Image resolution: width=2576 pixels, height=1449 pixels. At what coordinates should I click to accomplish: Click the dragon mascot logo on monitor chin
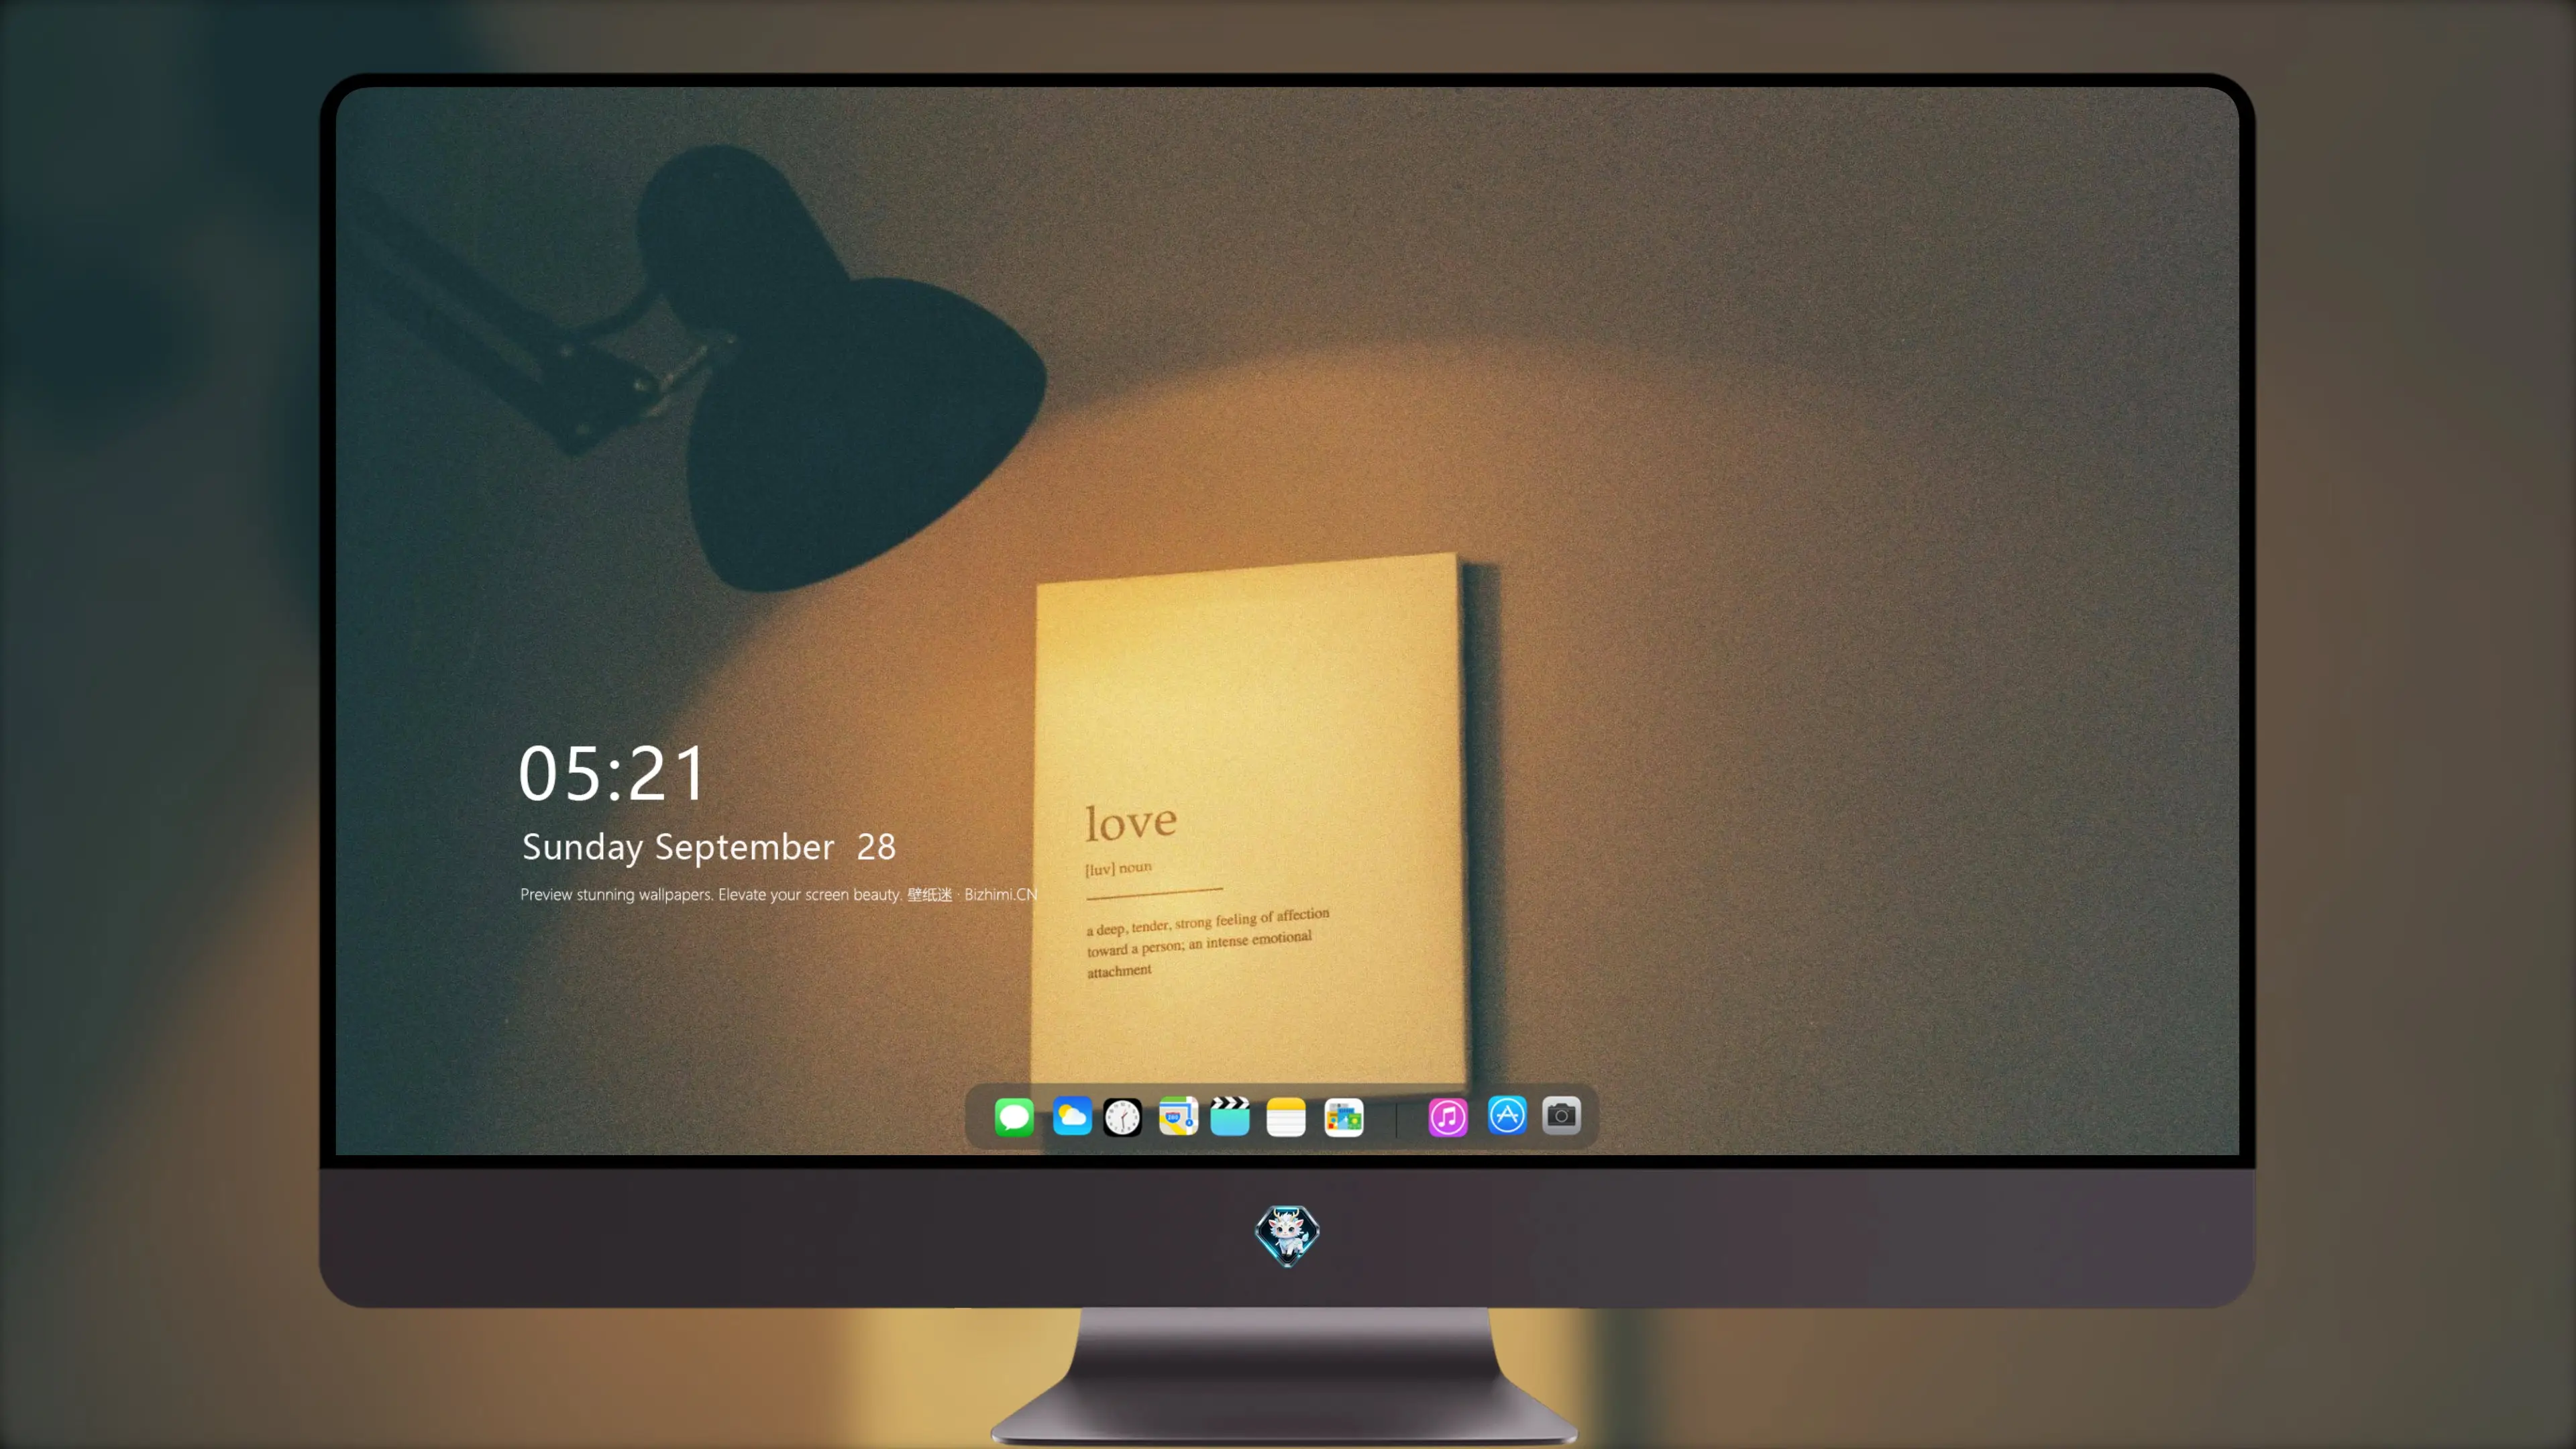(x=1287, y=1236)
